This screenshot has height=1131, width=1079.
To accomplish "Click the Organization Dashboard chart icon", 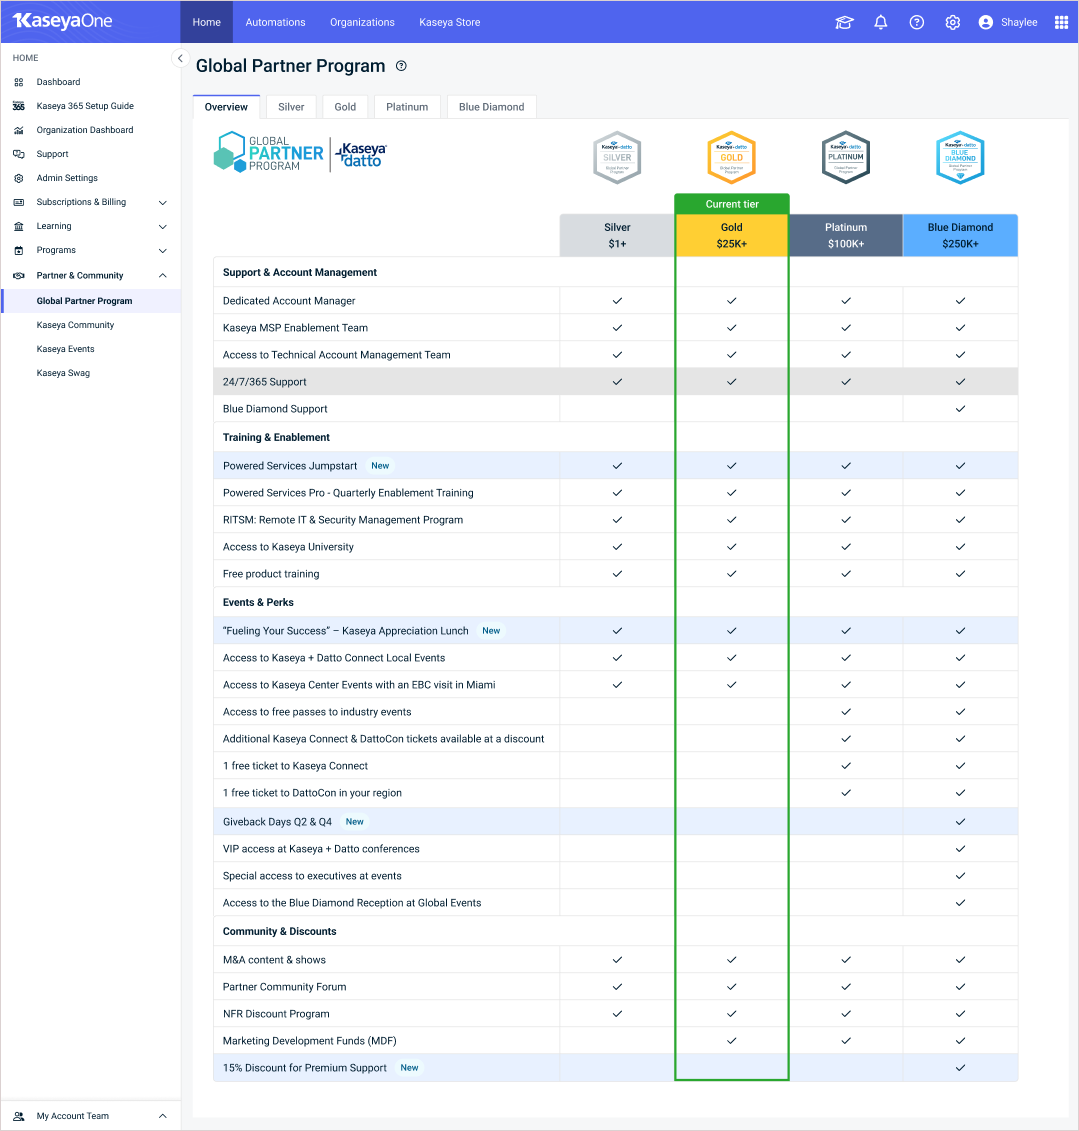I will [19, 130].
